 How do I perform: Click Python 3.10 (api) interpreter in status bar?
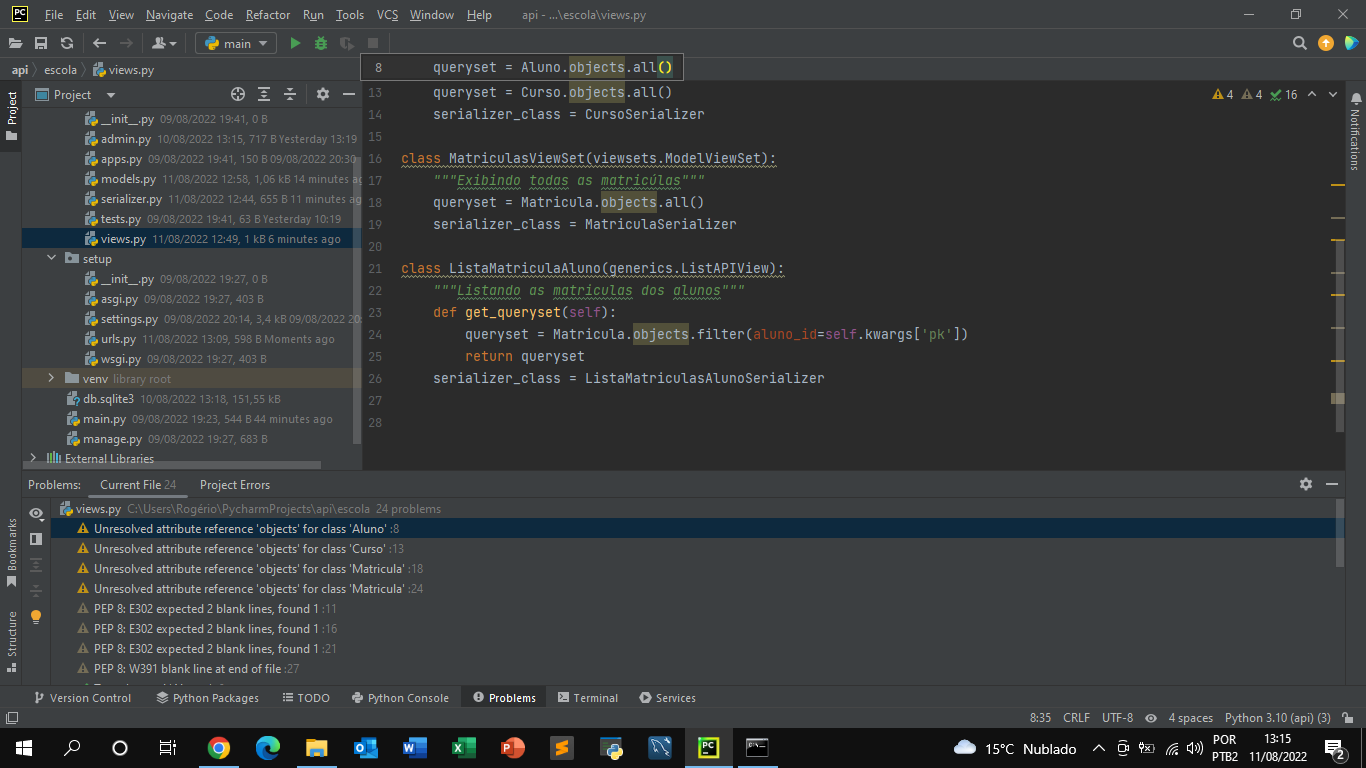pyautogui.click(x=1277, y=718)
